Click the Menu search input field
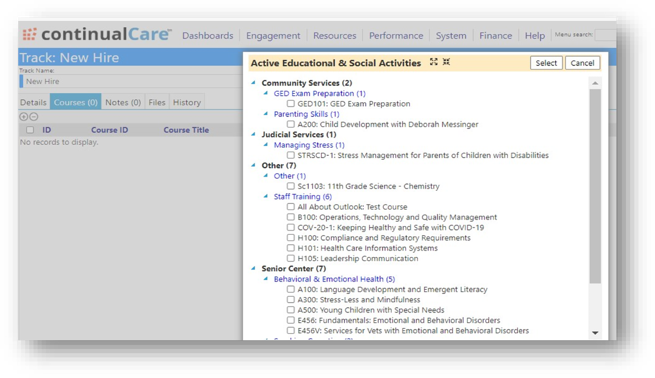This screenshot has width=655, height=378. (606, 35)
